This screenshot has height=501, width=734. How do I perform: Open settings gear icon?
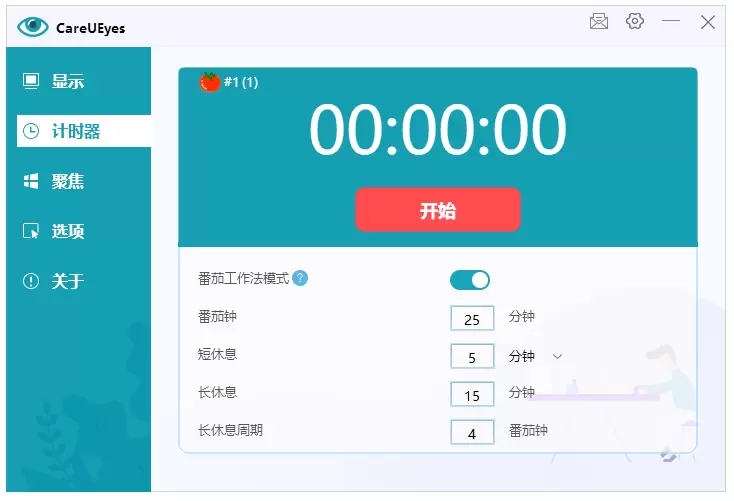tap(635, 21)
